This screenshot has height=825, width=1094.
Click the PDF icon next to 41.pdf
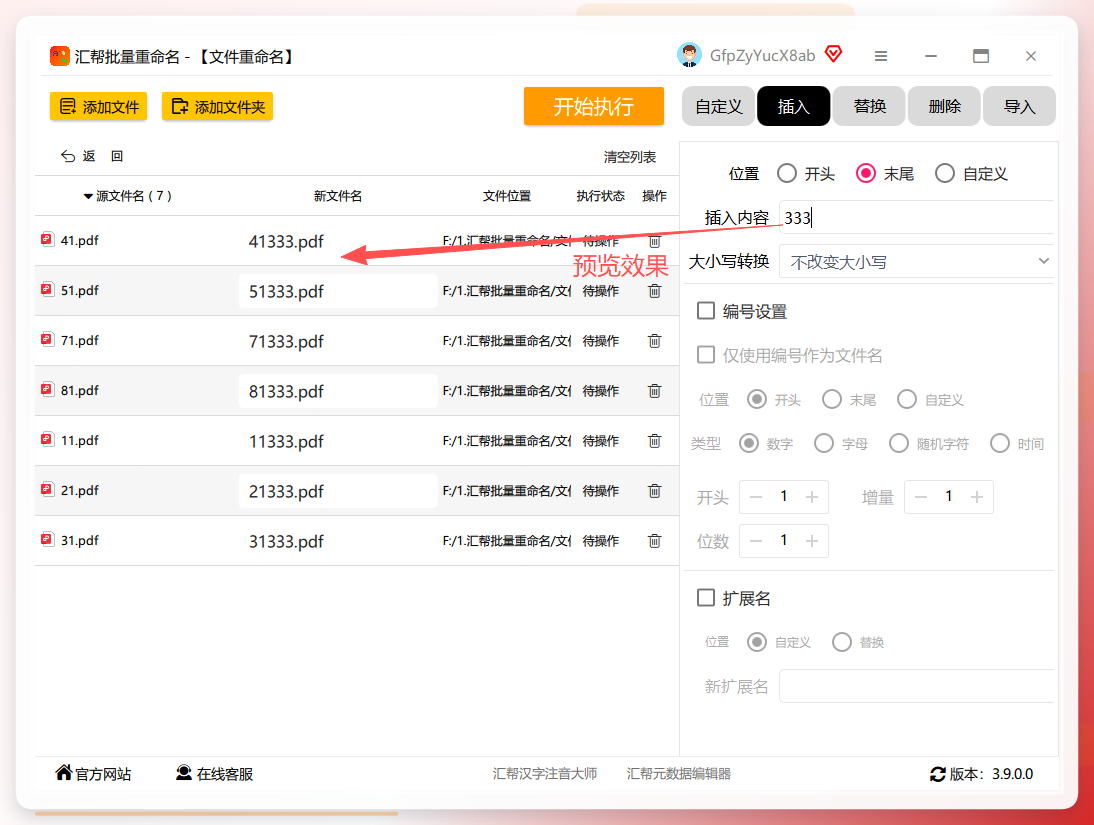(47, 239)
